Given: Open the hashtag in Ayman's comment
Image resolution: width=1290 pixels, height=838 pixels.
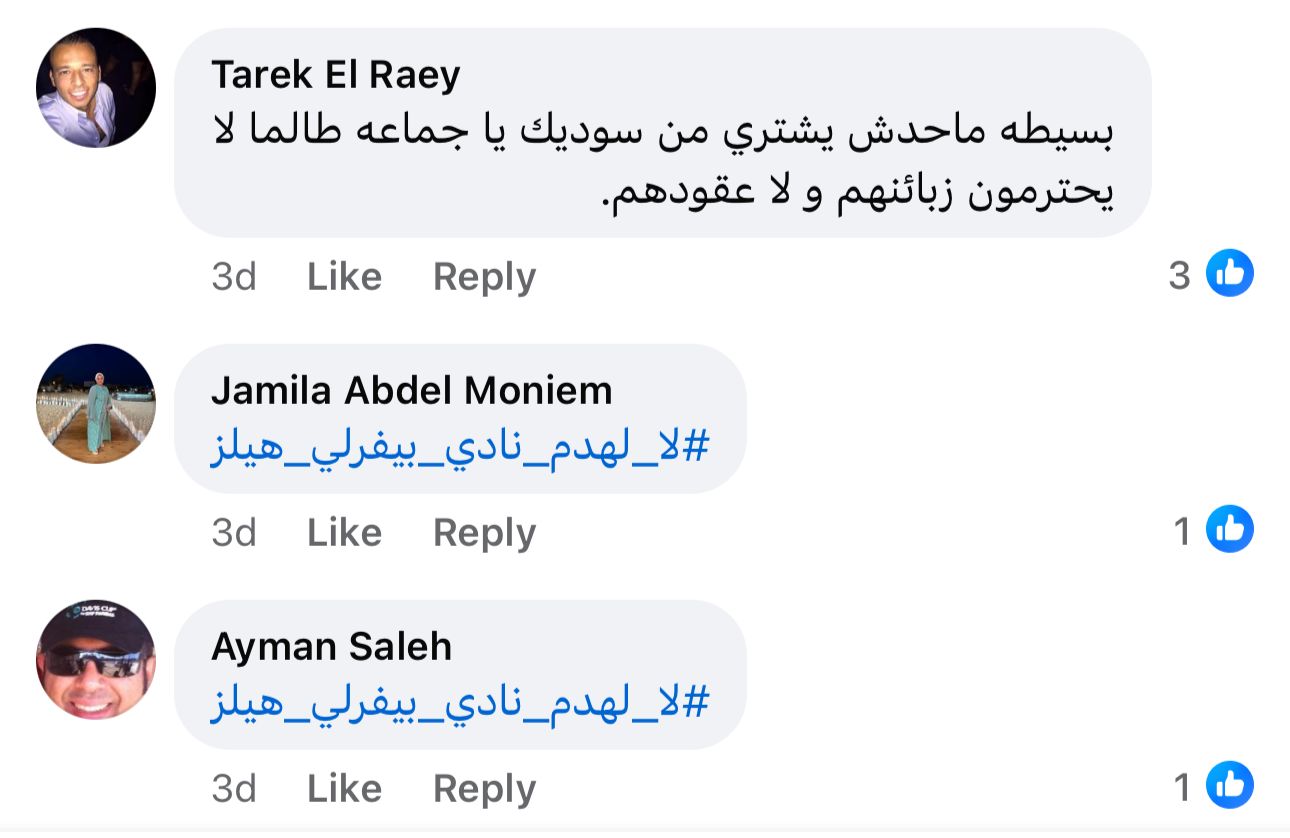Looking at the screenshot, I should point(459,703).
